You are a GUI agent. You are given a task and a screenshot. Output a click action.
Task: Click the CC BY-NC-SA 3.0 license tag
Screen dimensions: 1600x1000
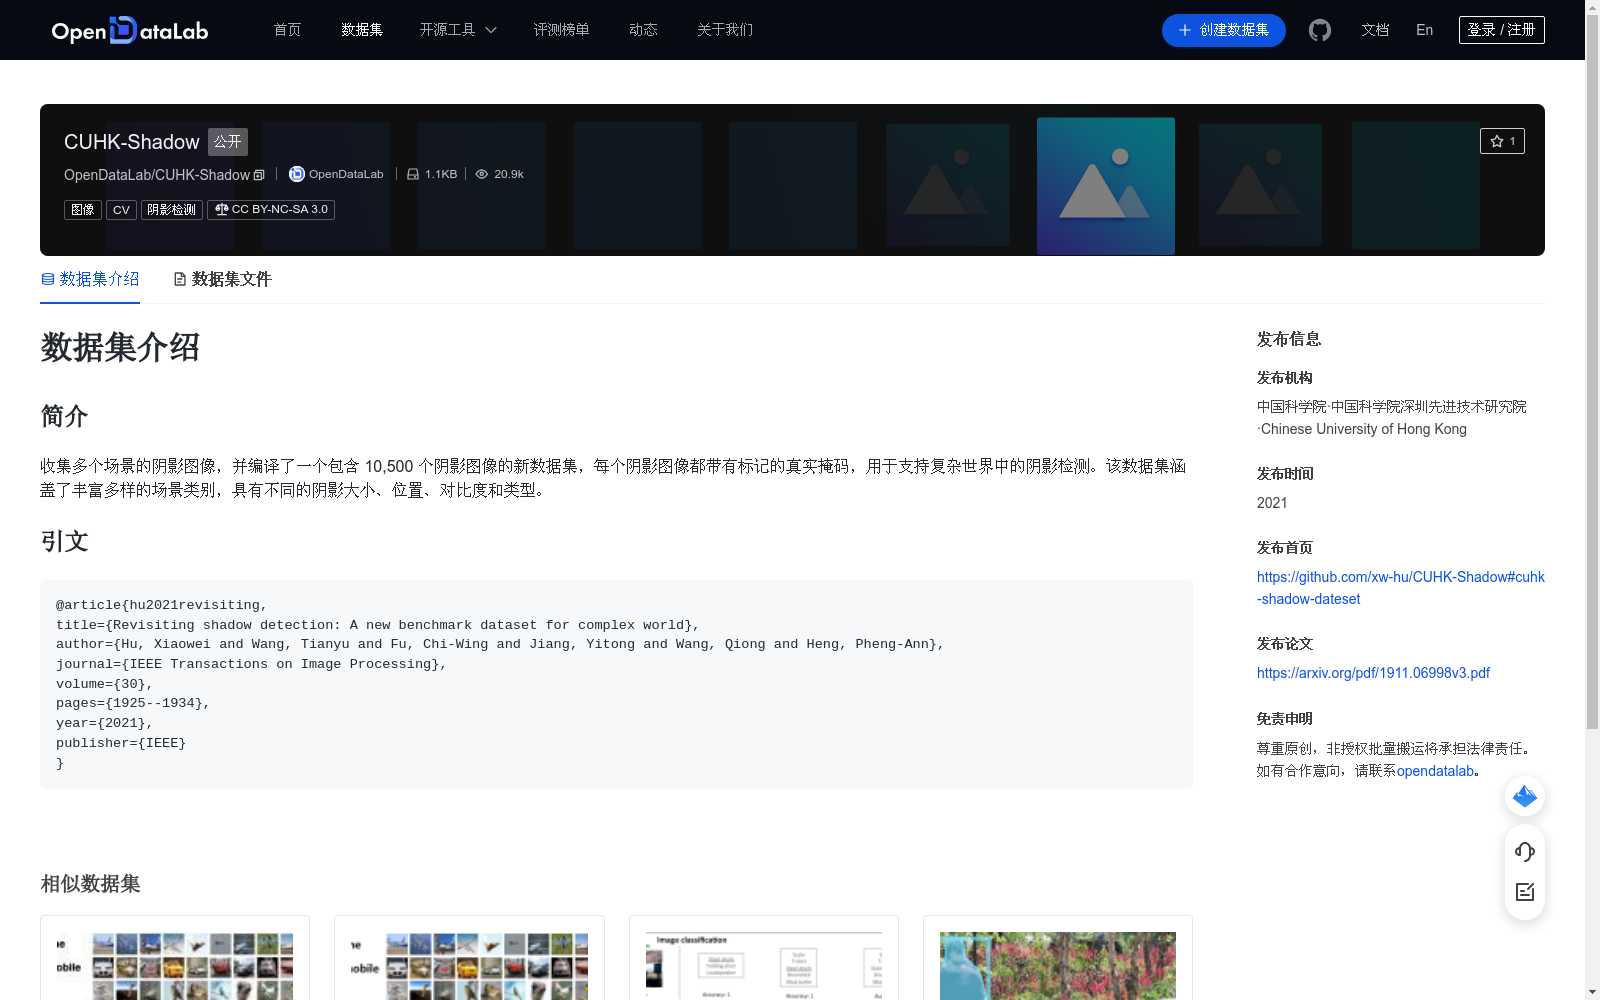click(271, 210)
